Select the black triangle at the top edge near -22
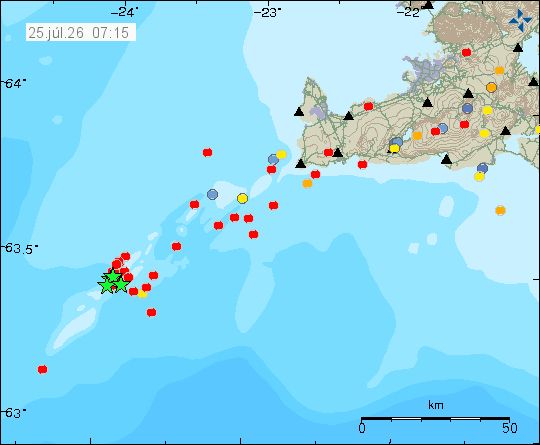This screenshot has height=445, width=540. point(428,4)
